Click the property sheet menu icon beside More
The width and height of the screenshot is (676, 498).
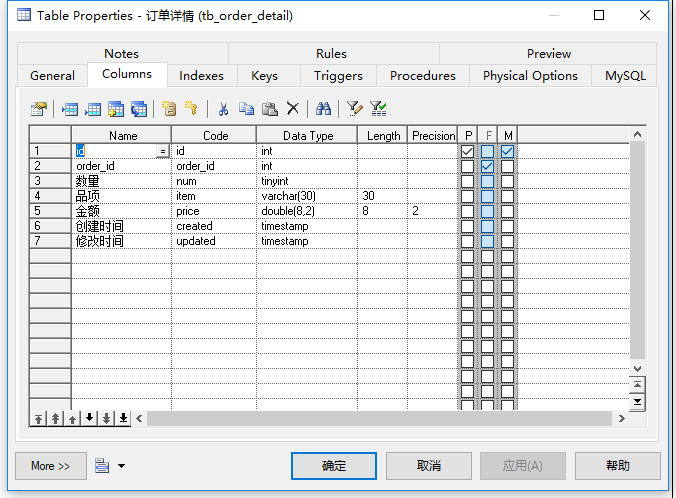(102, 466)
